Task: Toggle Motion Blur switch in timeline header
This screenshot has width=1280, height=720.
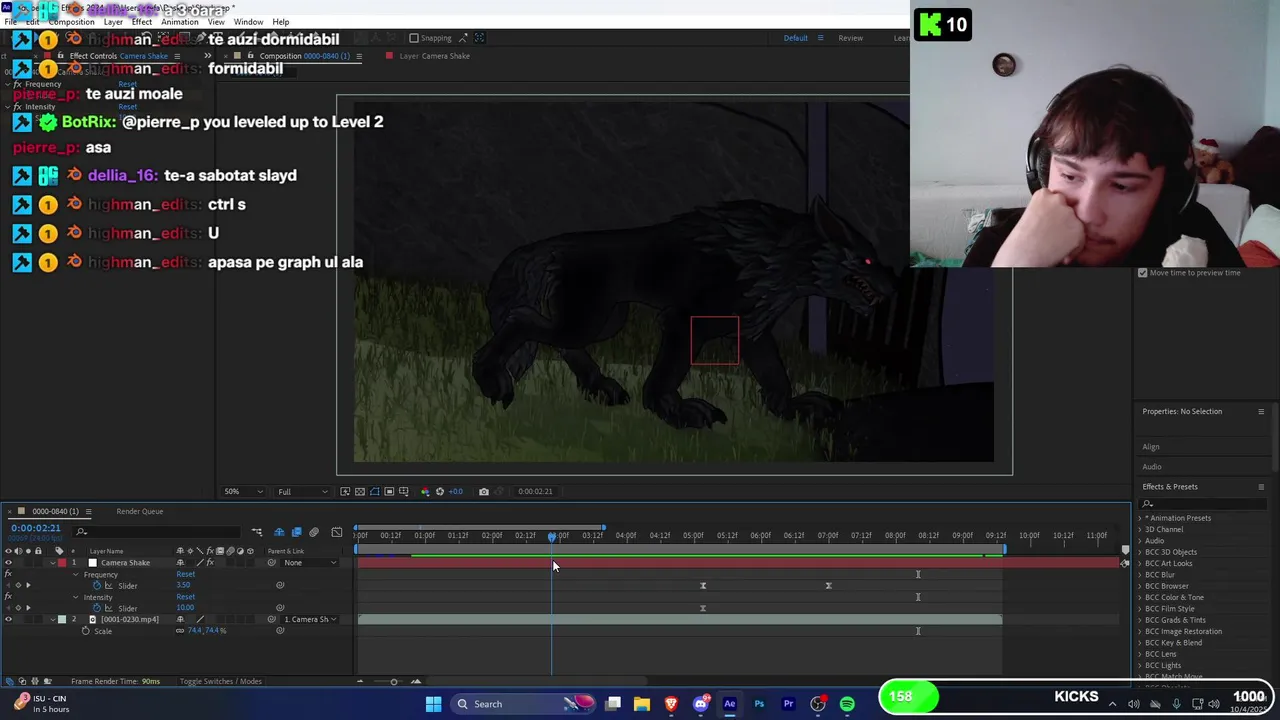Action: tap(314, 532)
